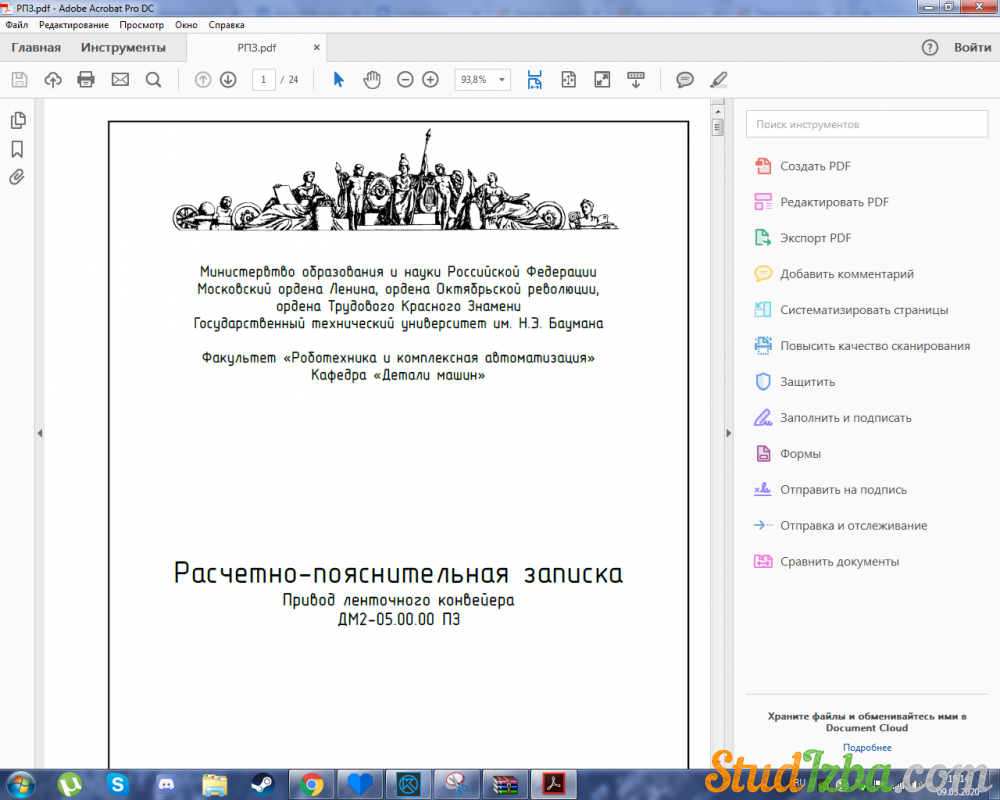Click the Zoom in plus icon
Image resolution: width=1000 pixels, height=800 pixels.
[430, 80]
